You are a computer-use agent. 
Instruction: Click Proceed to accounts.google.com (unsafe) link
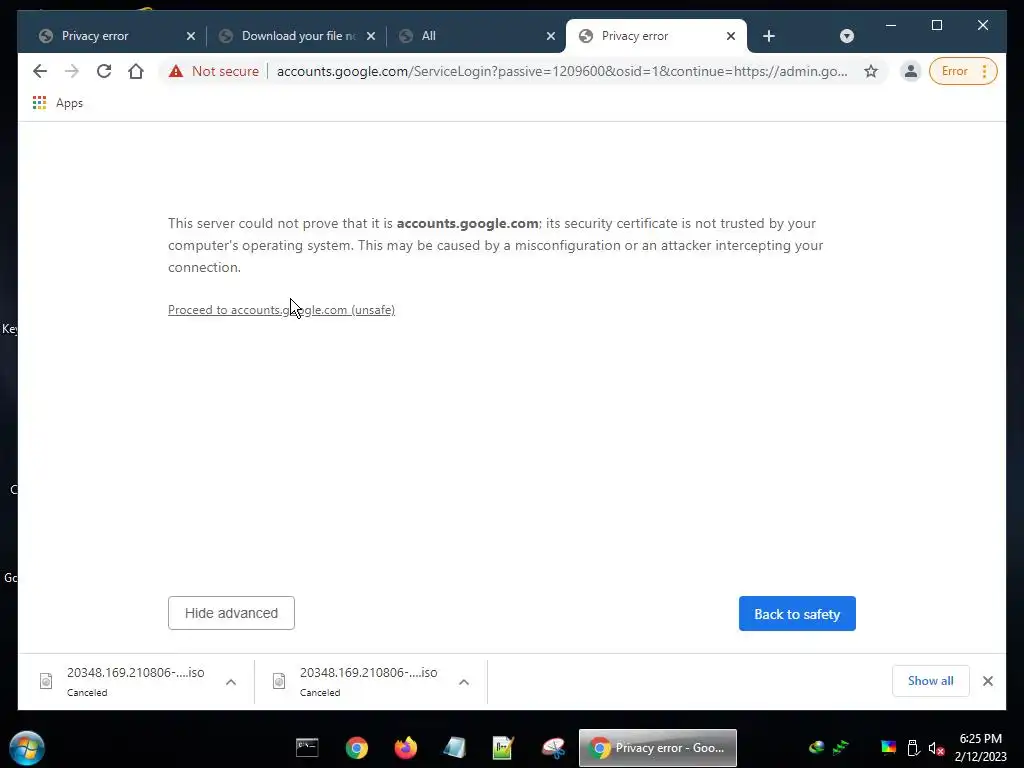click(x=281, y=310)
